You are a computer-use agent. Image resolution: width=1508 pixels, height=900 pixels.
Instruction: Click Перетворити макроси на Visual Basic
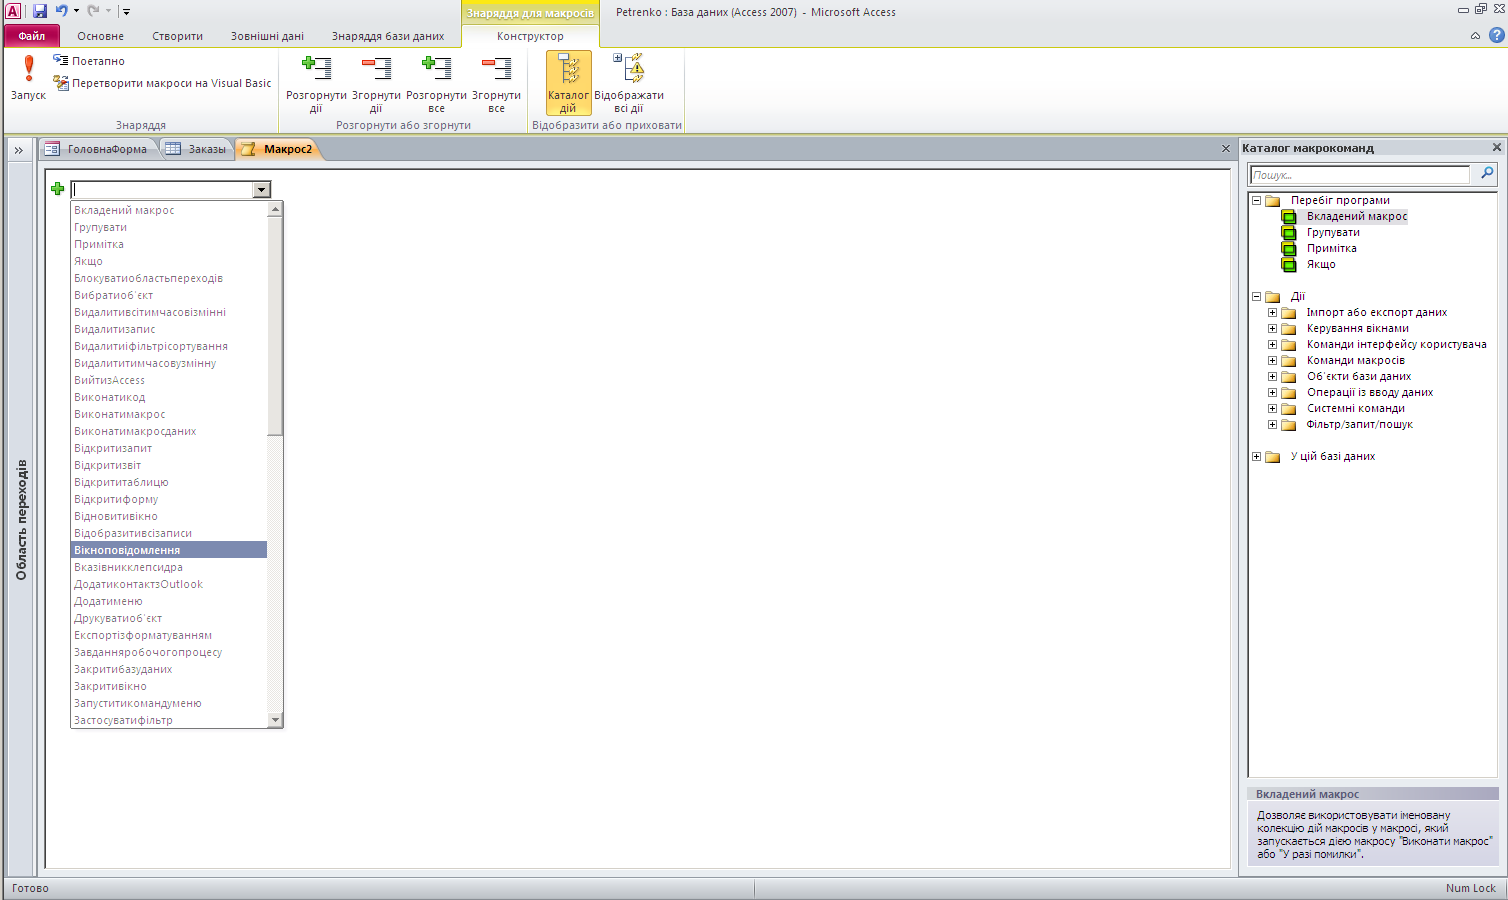pyautogui.click(x=162, y=83)
